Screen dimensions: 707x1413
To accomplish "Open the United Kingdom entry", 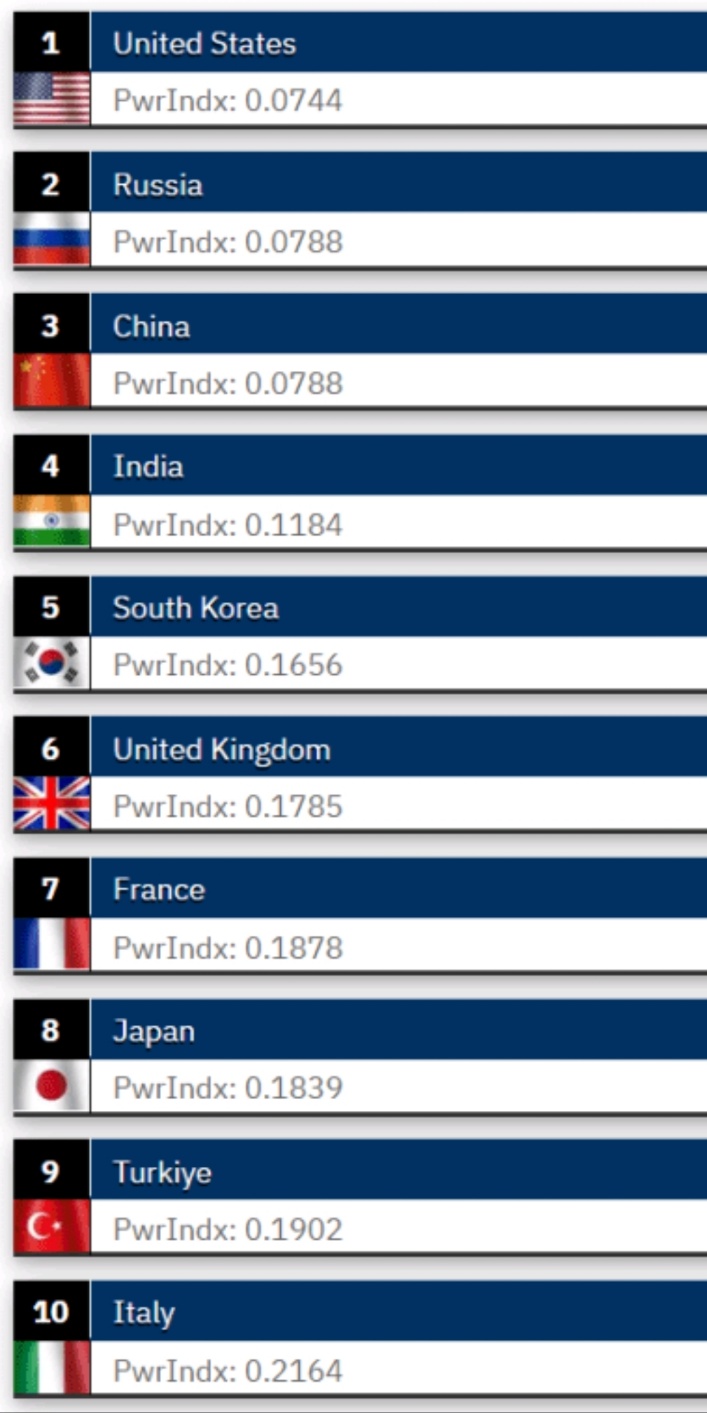I will pos(221,749).
